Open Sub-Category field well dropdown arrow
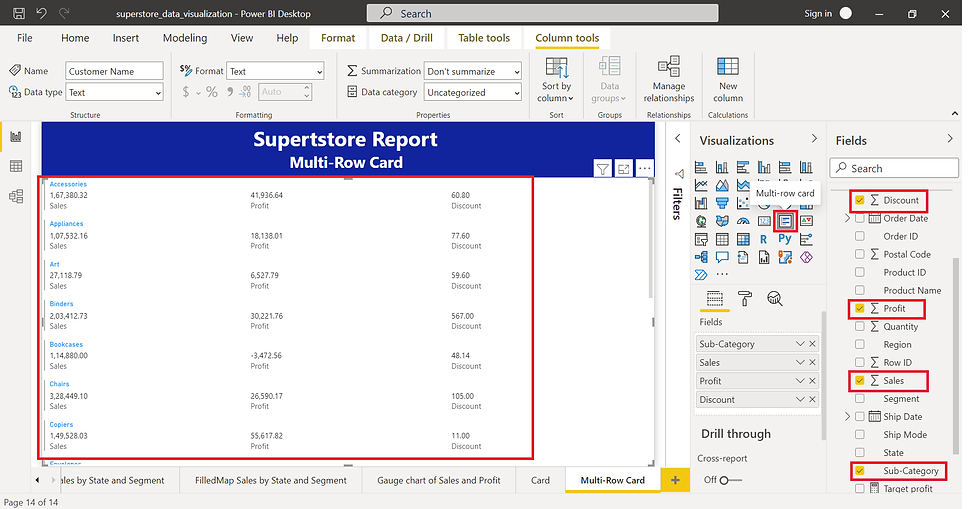The height and width of the screenshot is (509, 980). pos(800,344)
